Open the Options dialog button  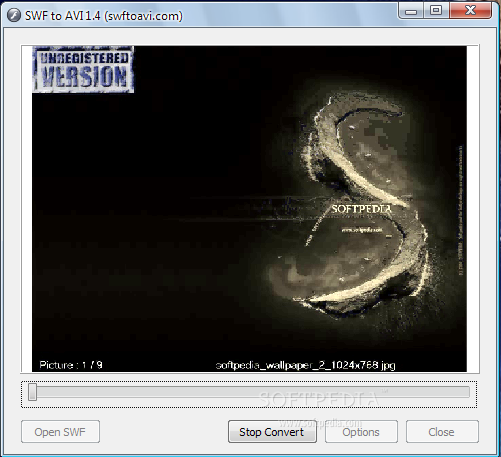[361, 432]
